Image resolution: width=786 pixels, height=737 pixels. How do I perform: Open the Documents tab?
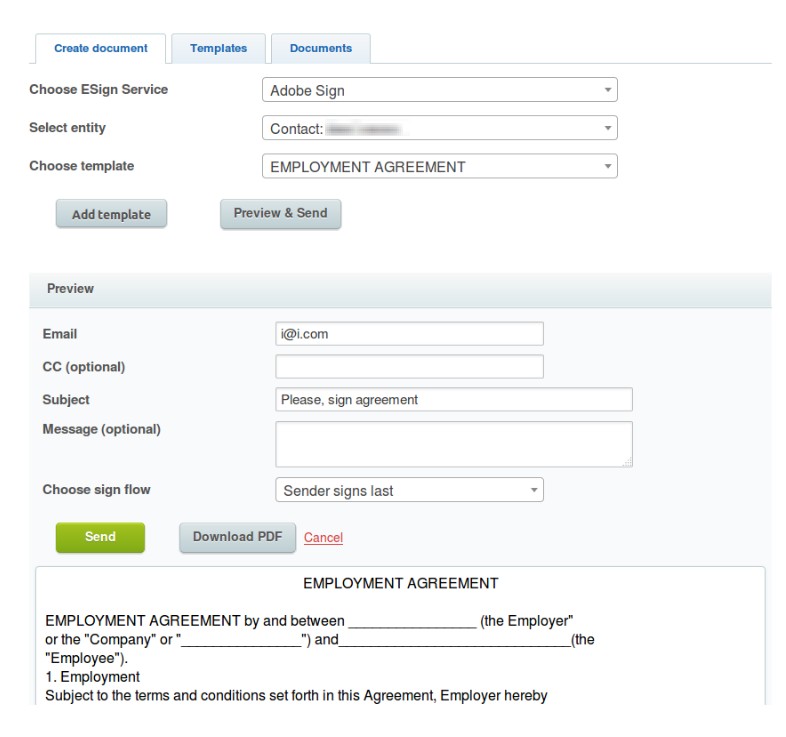pos(320,48)
